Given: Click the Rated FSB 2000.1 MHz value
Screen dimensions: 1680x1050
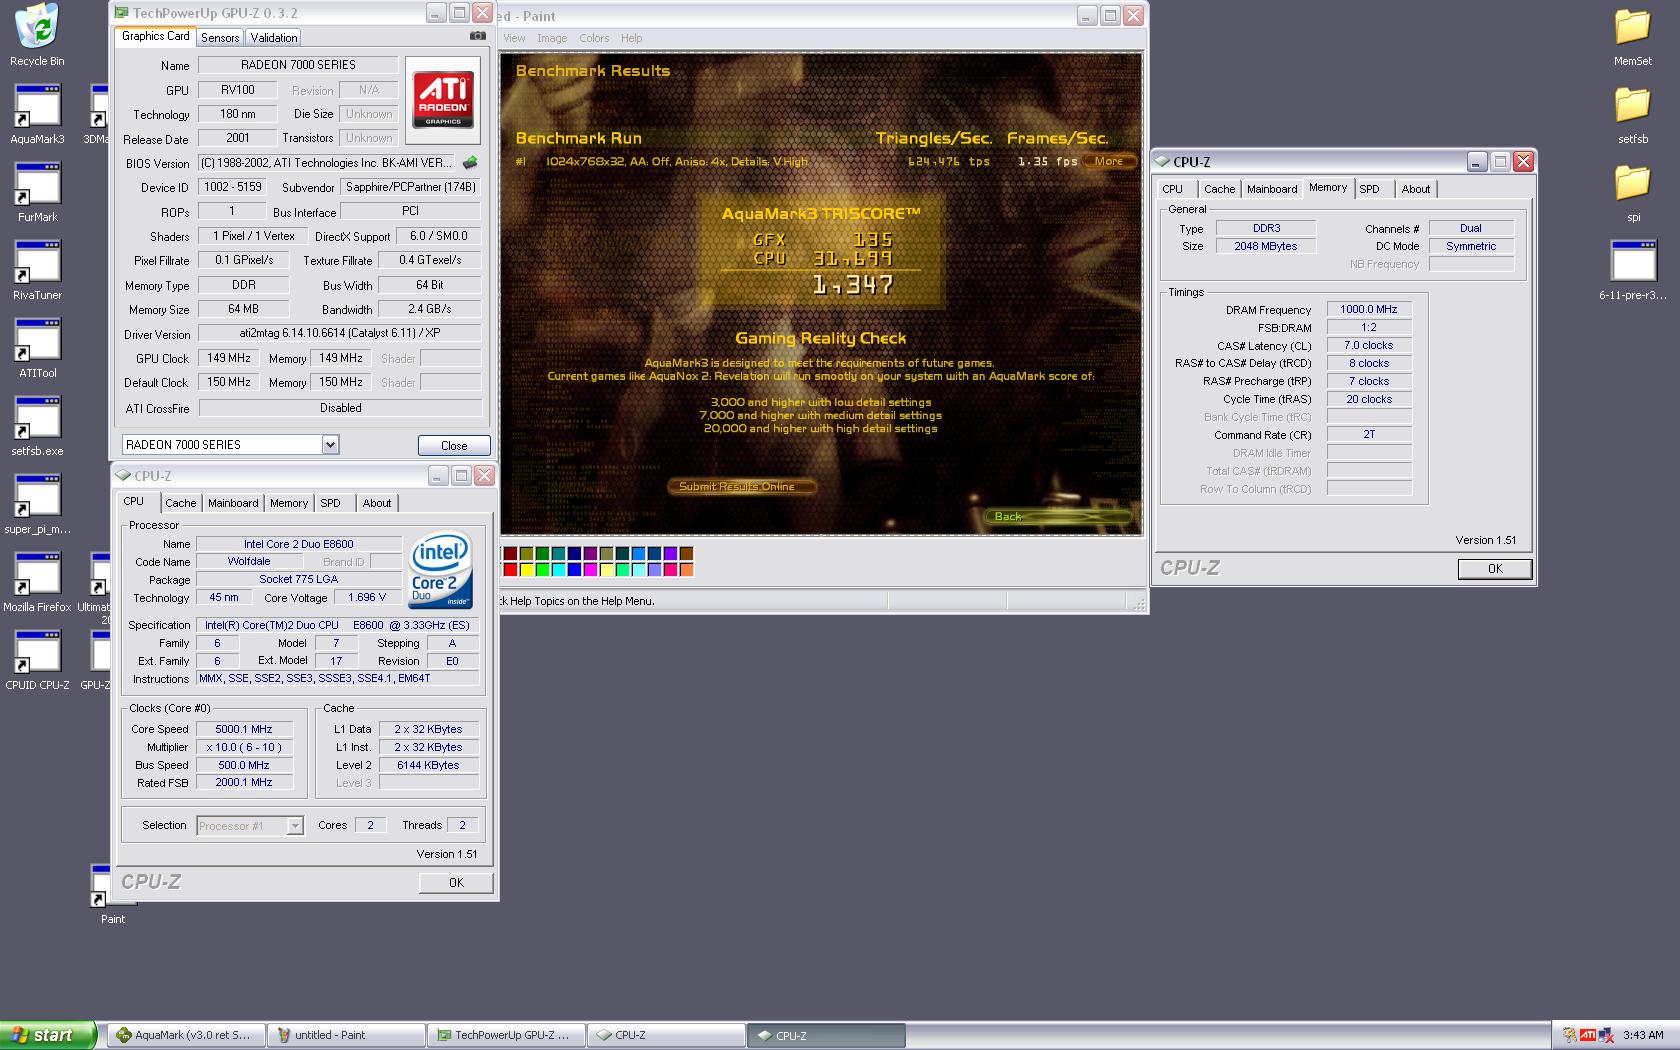Looking at the screenshot, I should [x=244, y=783].
